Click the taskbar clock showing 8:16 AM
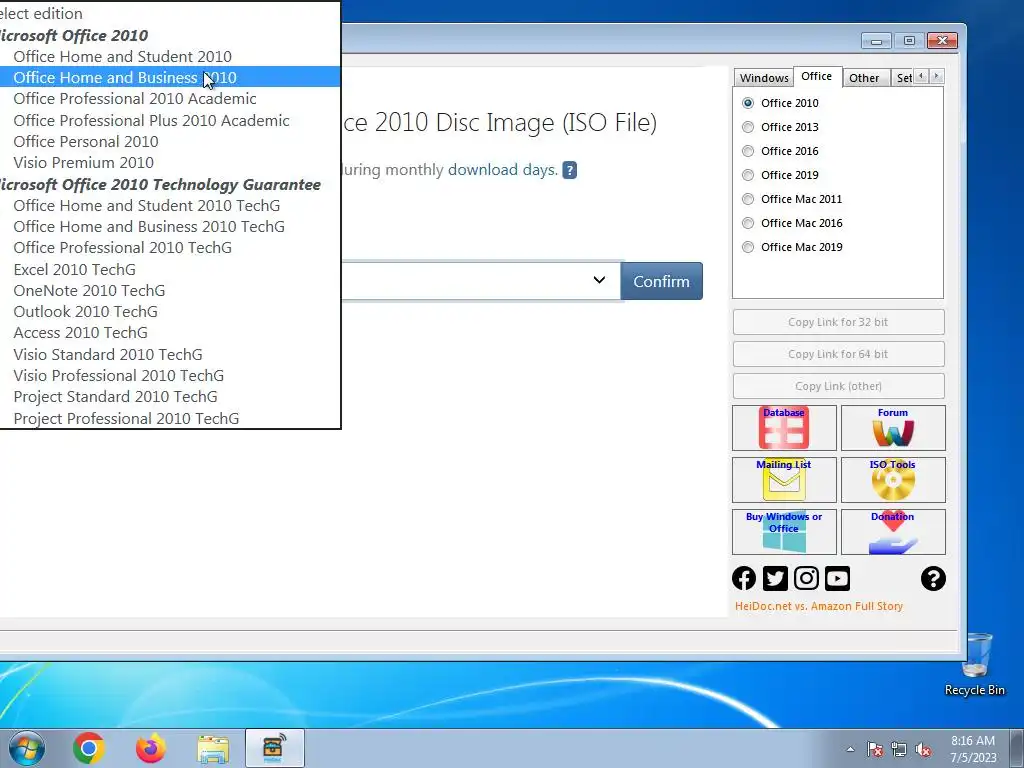1024x768 pixels. click(973, 749)
